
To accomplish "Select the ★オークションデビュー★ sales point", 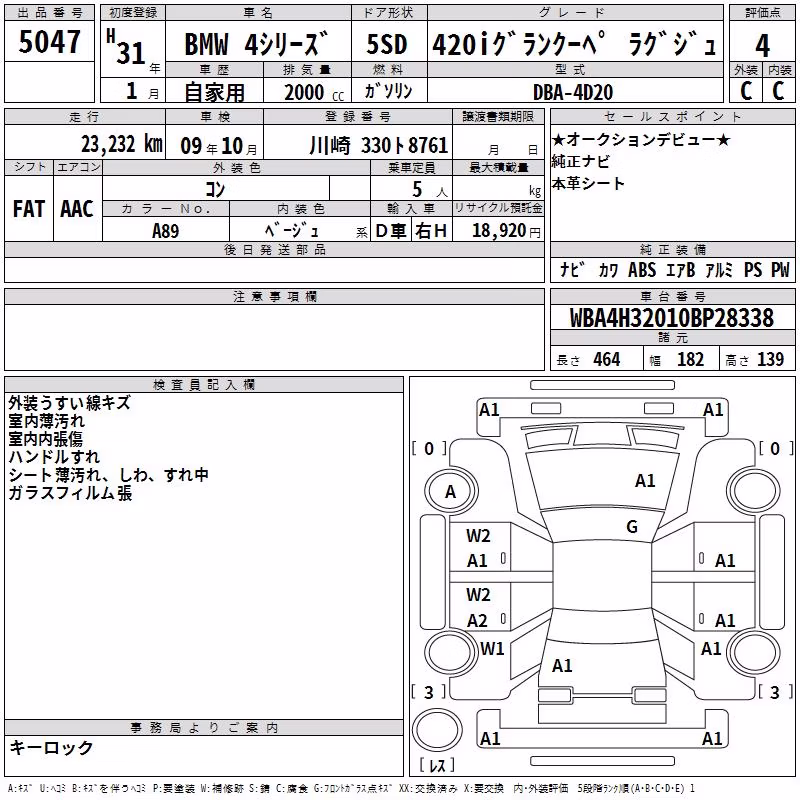I will pos(641,139).
